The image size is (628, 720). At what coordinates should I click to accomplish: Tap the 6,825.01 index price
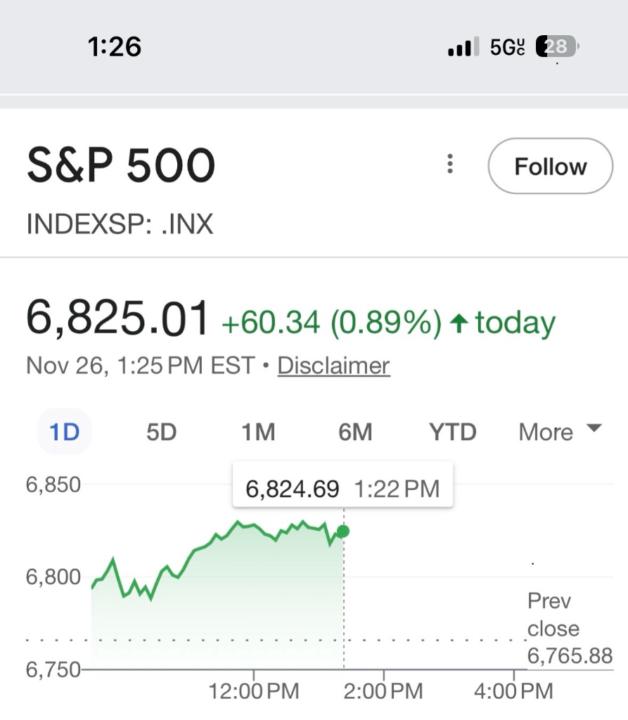[x=118, y=319]
